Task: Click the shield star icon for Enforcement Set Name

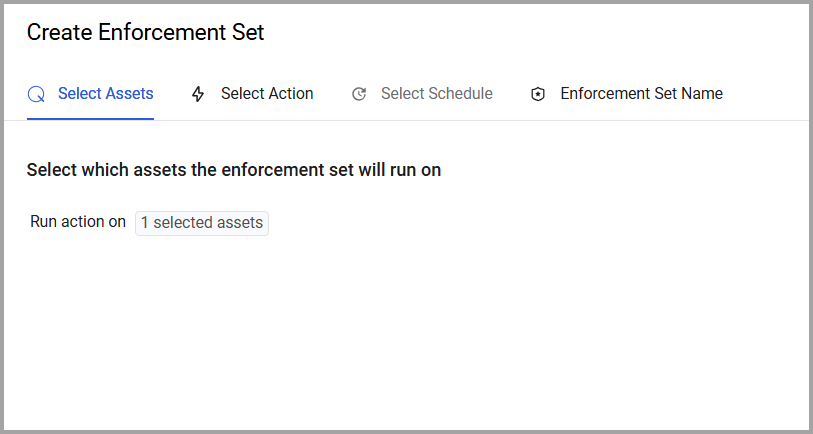Action: click(538, 94)
